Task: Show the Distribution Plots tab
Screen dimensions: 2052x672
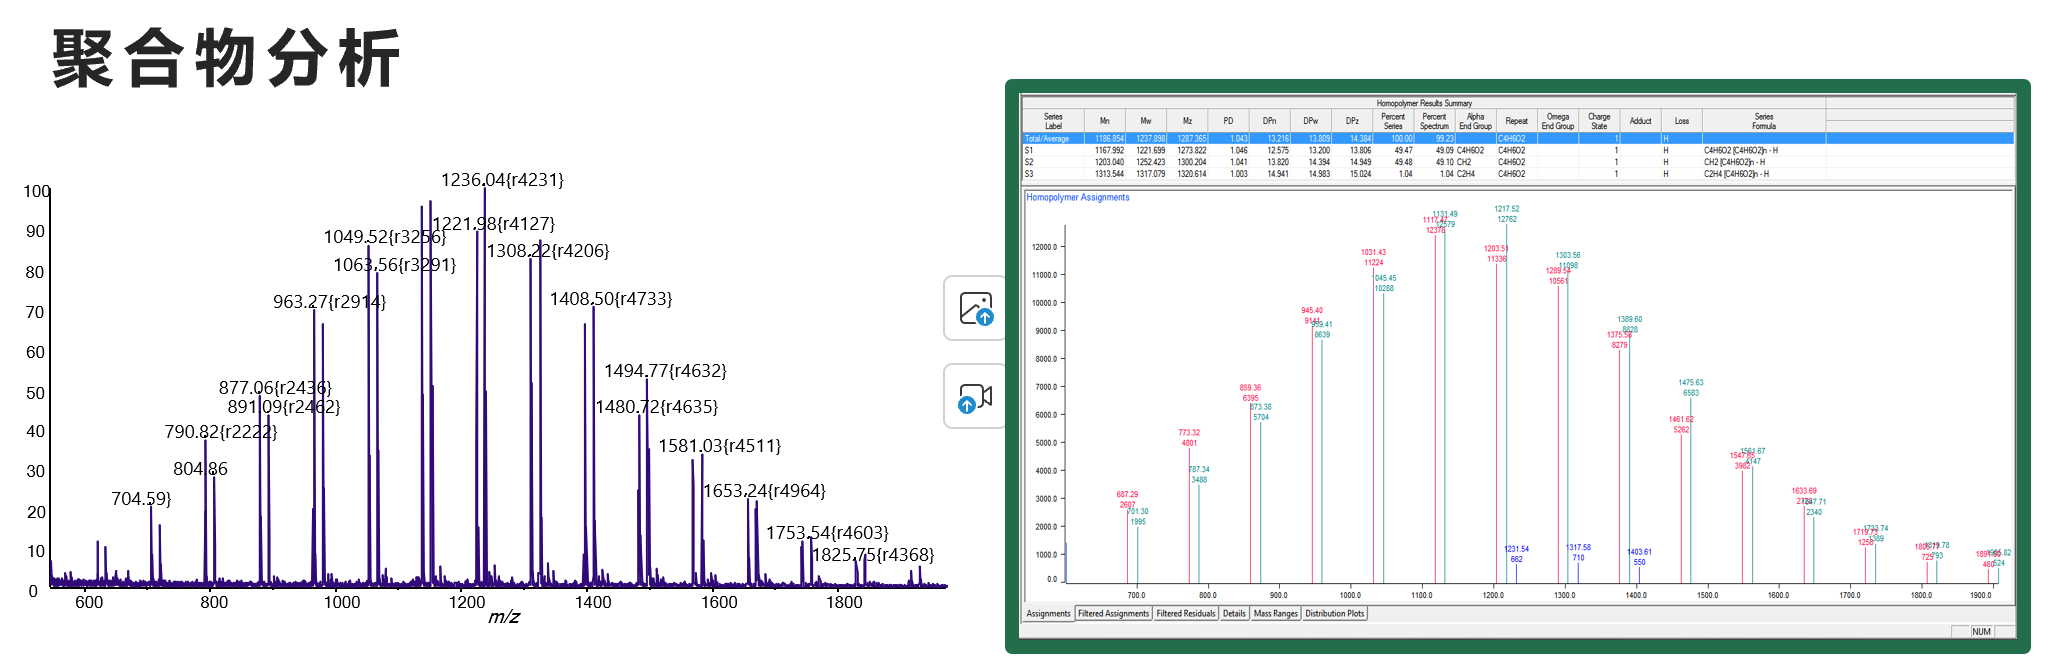Action: (1334, 614)
